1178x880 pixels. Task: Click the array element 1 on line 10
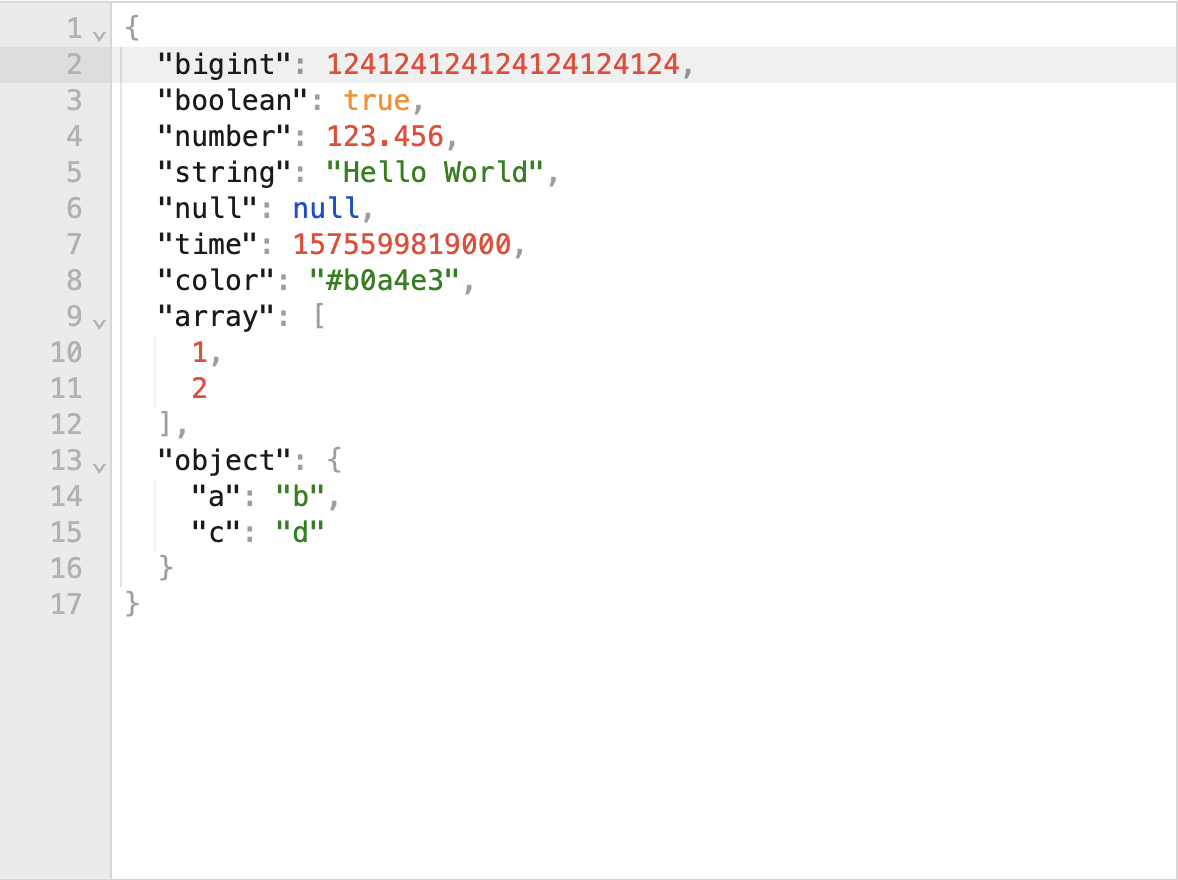point(199,352)
